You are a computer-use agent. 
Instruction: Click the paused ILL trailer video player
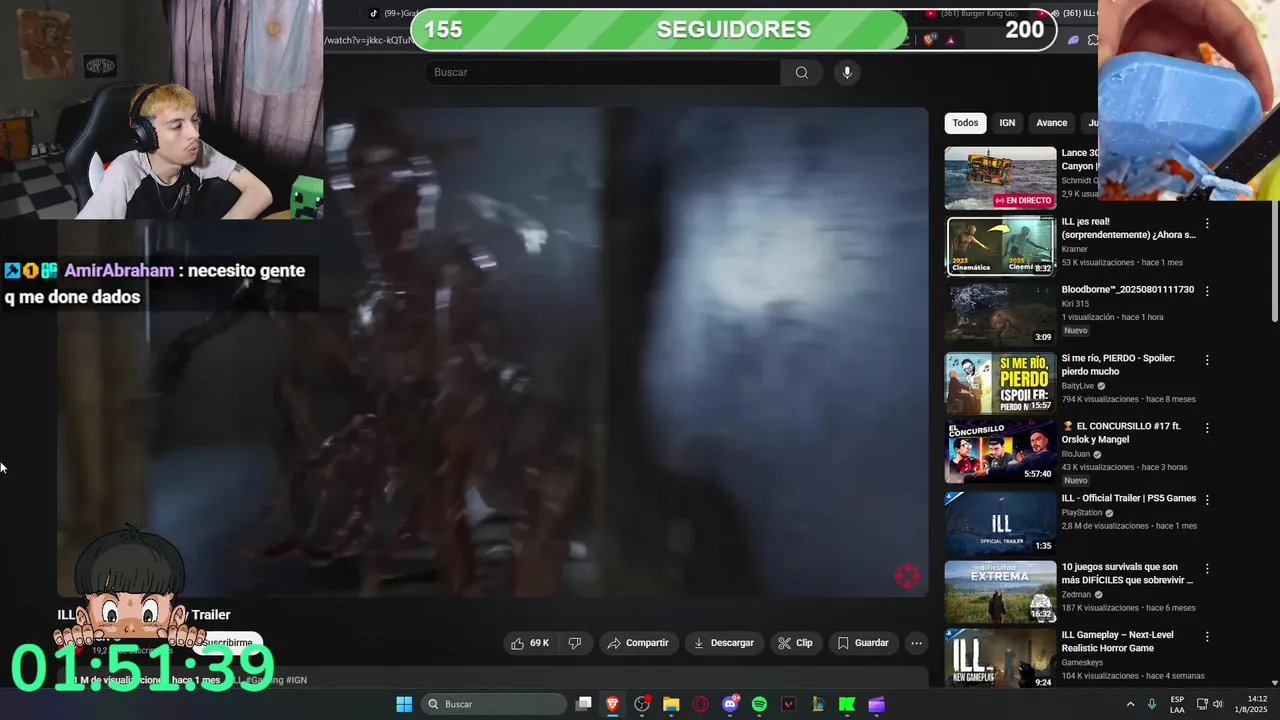(x=492, y=352)
